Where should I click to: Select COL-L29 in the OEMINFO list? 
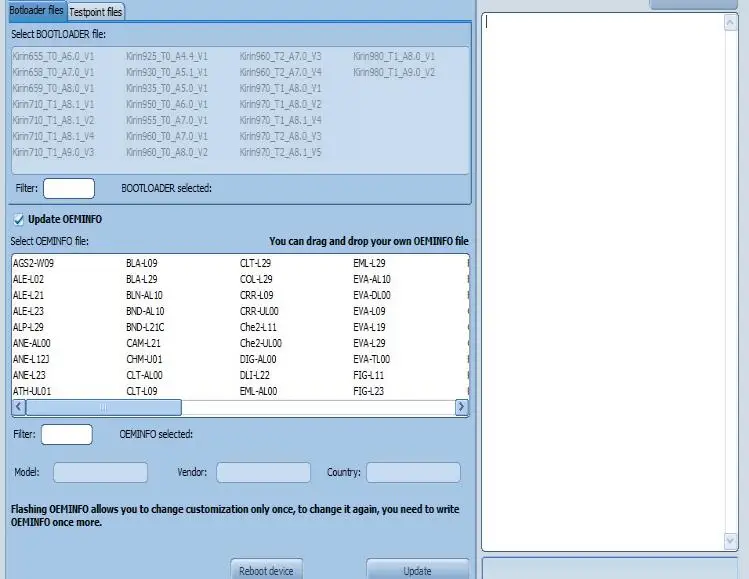(x=256, y=279)
